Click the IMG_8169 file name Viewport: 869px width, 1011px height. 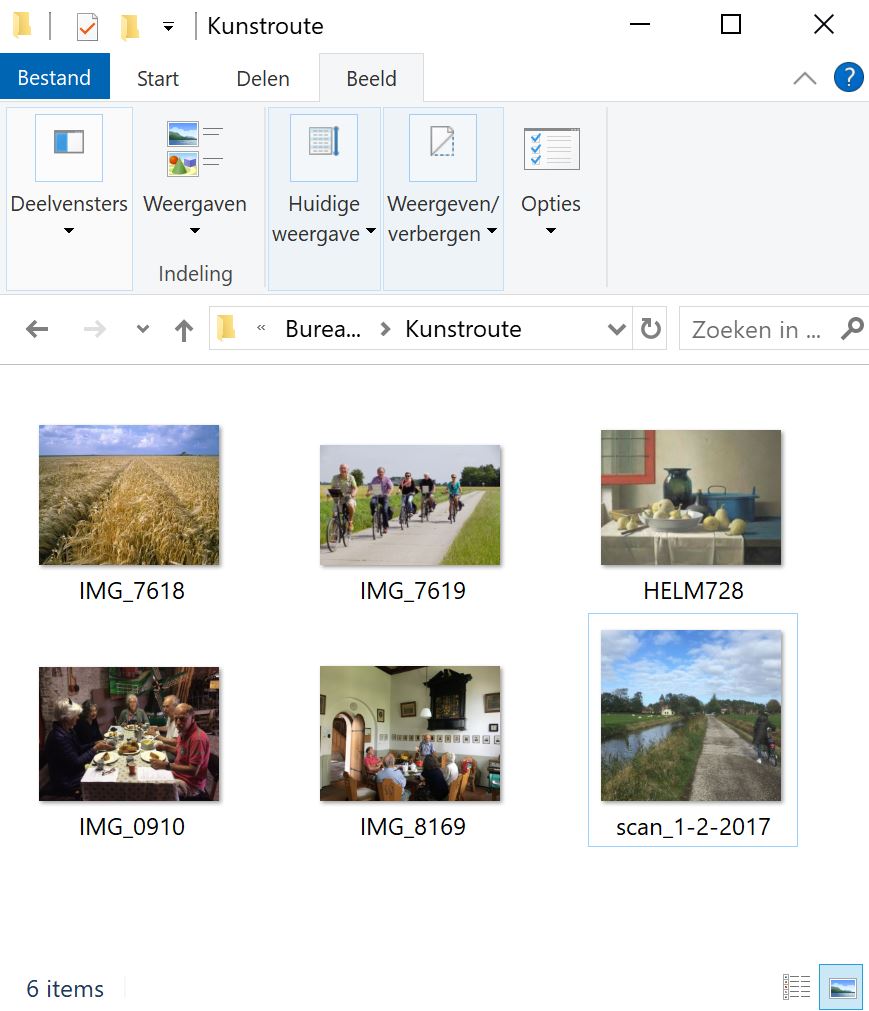tap(413, 827)
